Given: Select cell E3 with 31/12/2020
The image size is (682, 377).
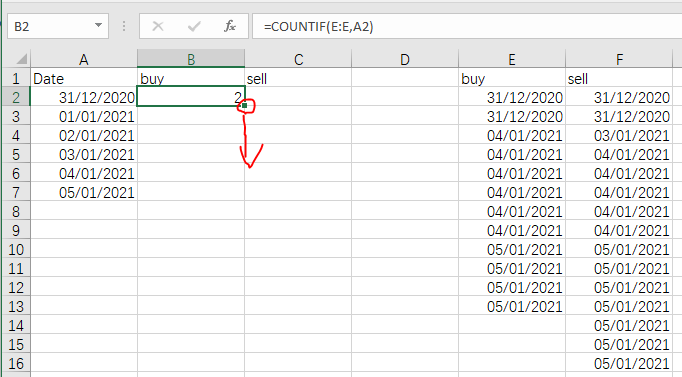Looking at the screenshot, I should (x=512, y=116).
